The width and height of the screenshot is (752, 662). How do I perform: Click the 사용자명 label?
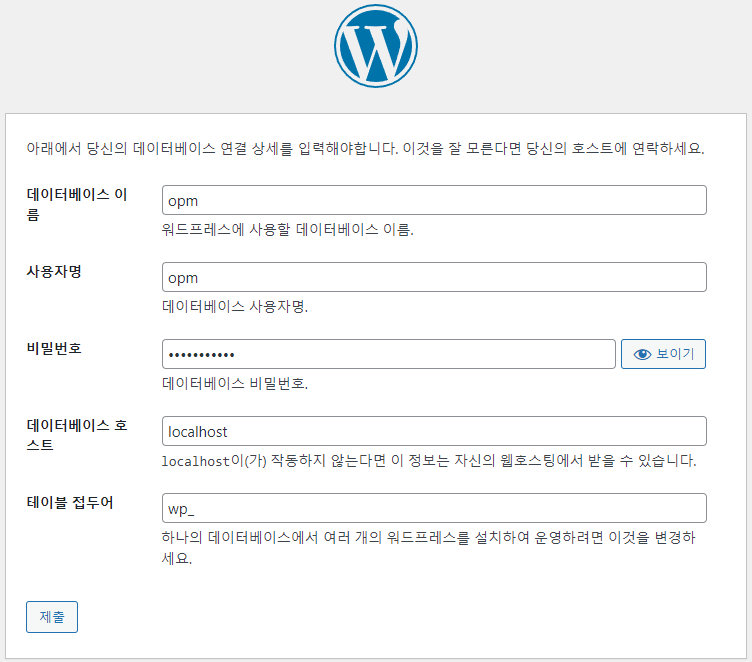point(54,272)
